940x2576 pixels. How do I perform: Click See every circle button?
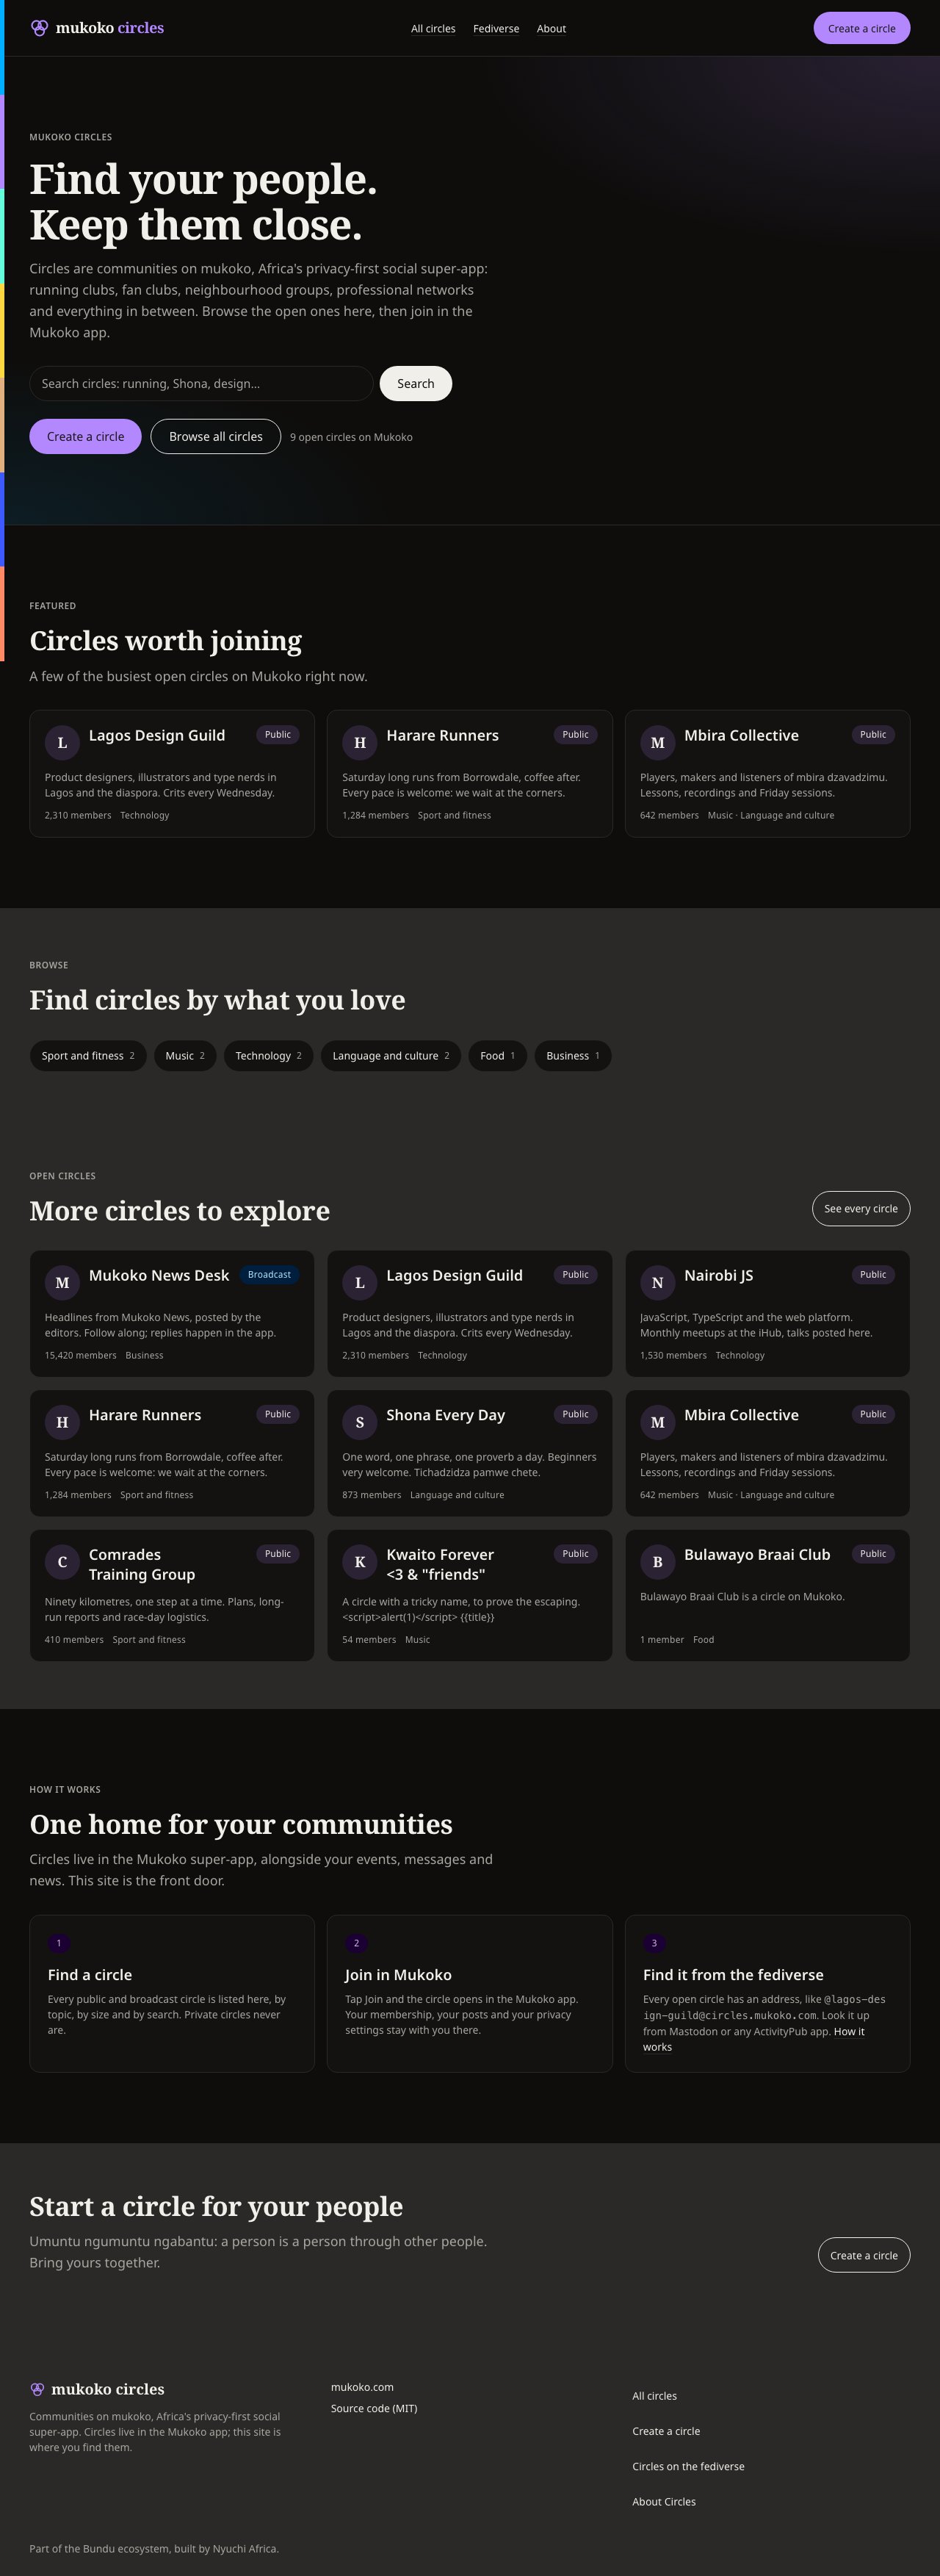(861, 1208)
